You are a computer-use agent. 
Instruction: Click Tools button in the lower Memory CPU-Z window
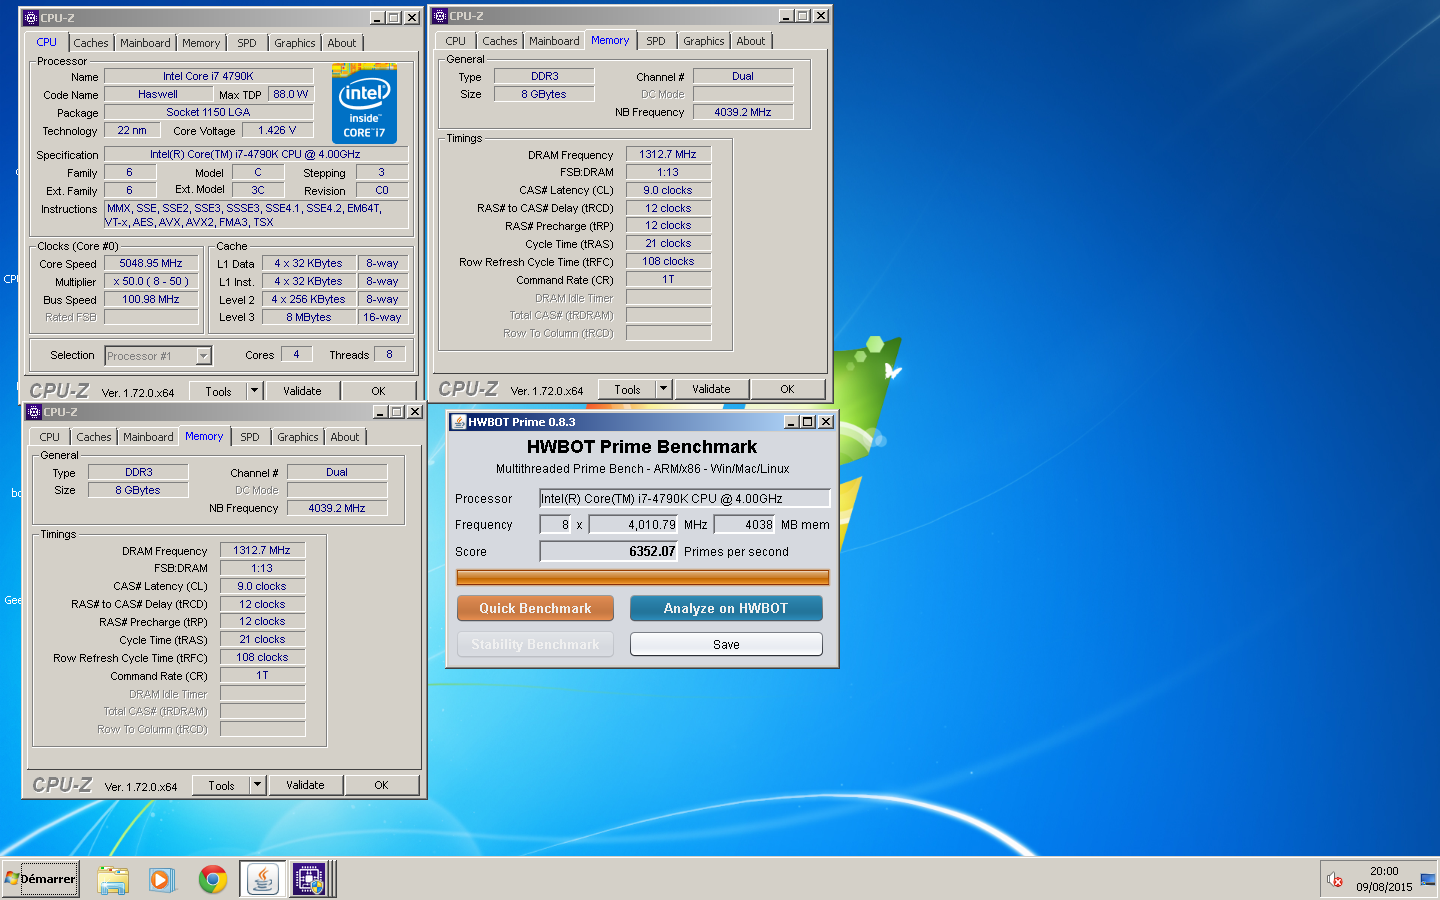pos(221,785)
